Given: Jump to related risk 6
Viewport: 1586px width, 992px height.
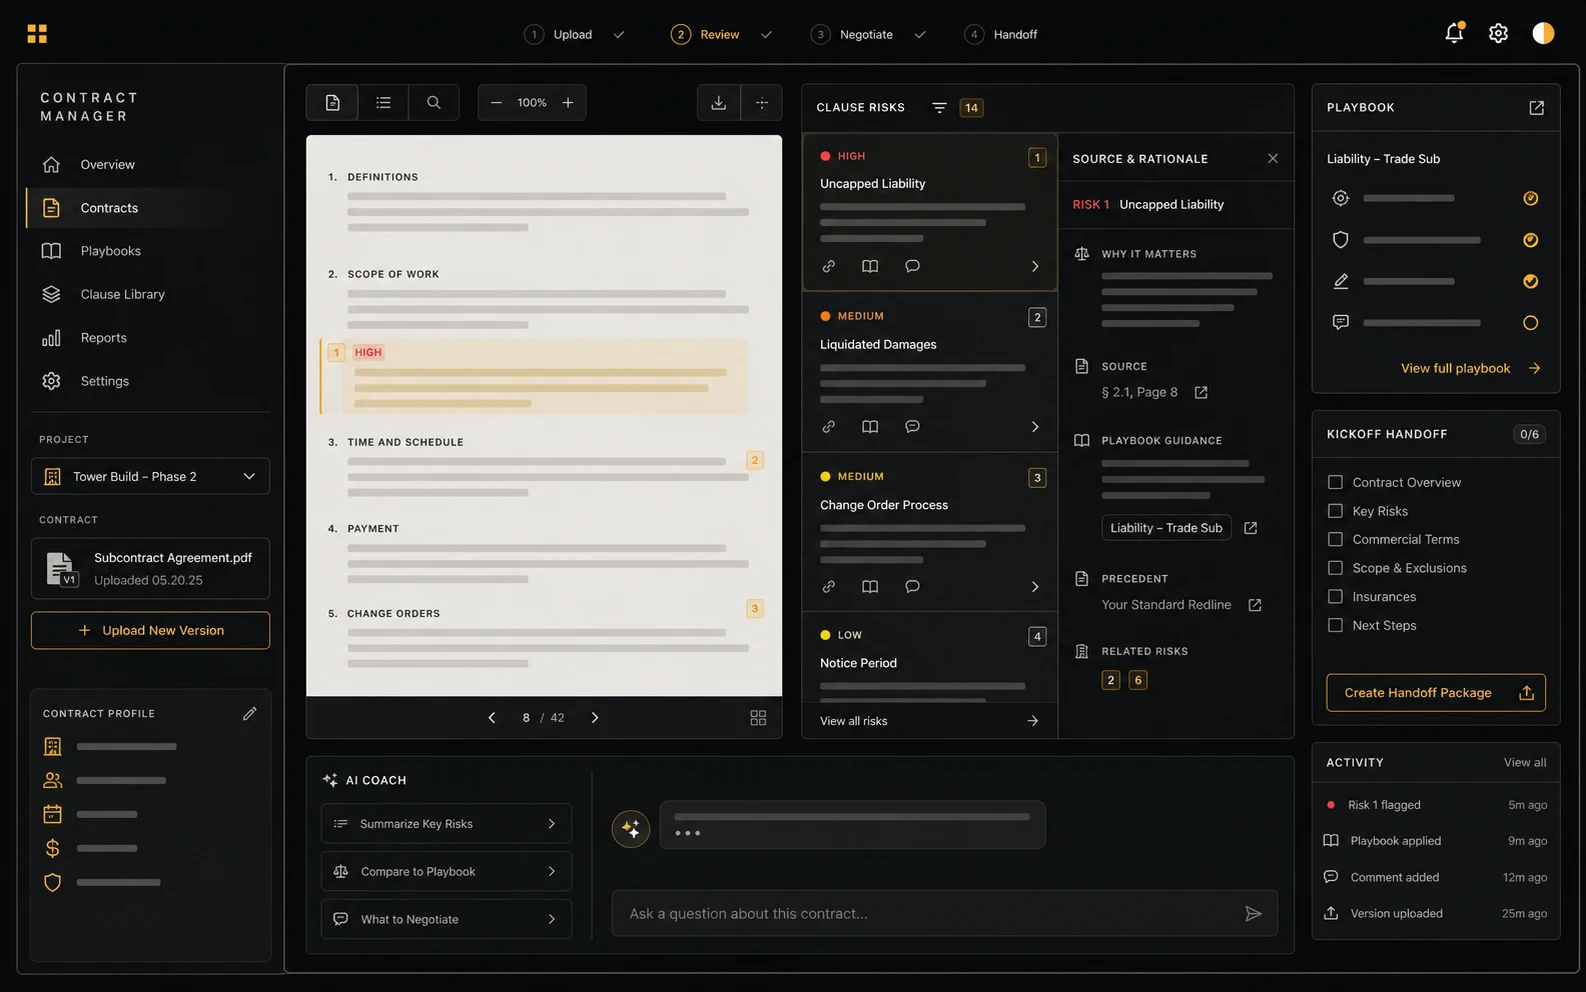Looking at the screenshot, I should pos(1138,680).
